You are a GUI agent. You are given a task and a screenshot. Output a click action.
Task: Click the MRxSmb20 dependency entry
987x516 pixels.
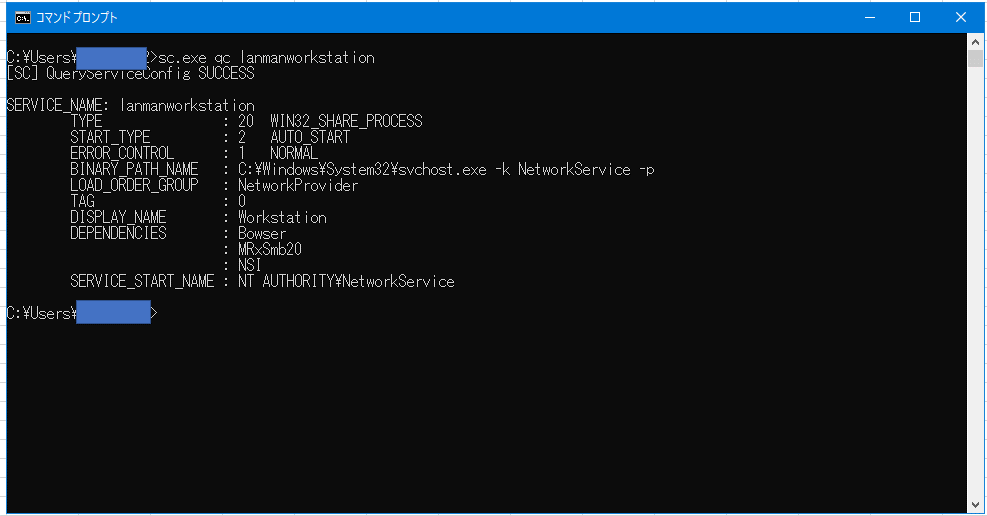269,249
